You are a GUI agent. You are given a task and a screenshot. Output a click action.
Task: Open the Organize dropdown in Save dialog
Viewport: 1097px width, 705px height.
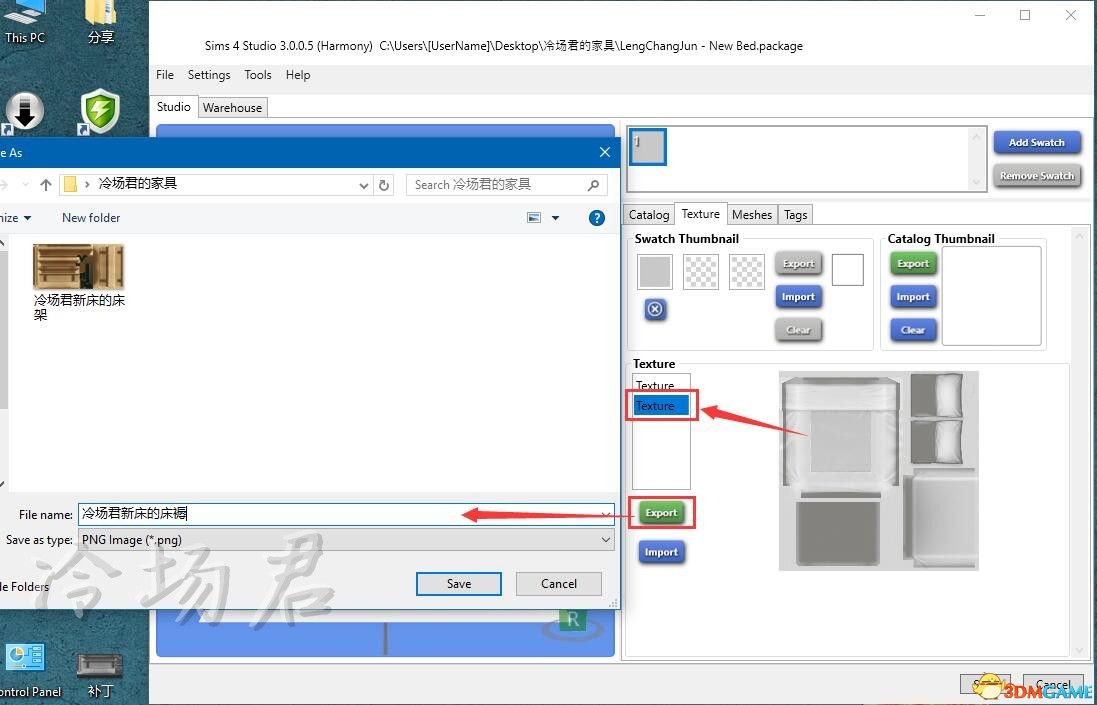(x=15, y=218)
